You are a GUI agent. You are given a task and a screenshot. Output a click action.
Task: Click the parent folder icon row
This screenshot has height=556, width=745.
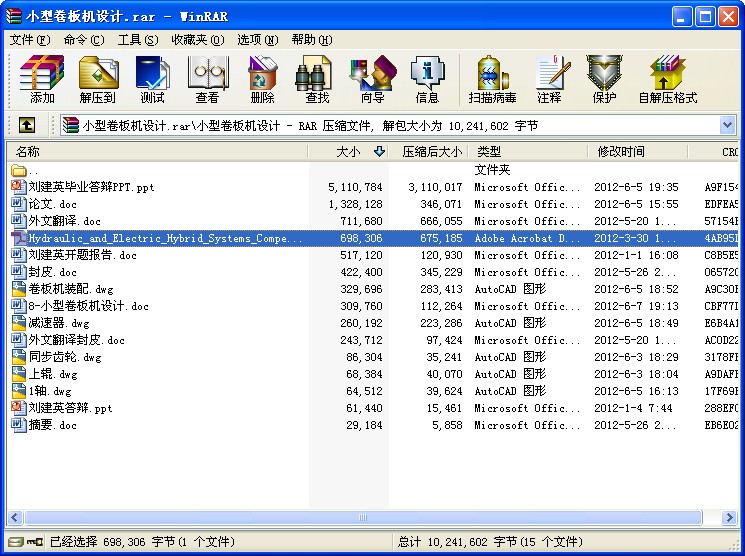[18, 170]
